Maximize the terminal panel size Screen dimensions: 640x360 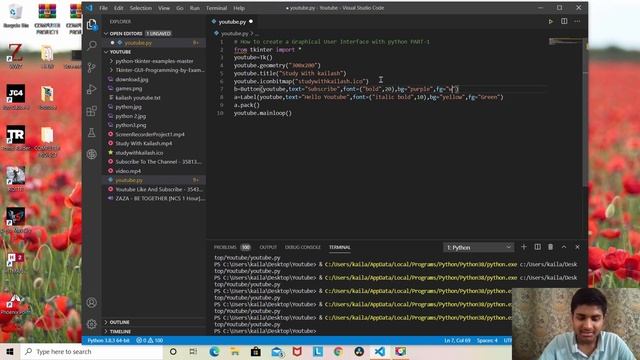tap(564, 247)
